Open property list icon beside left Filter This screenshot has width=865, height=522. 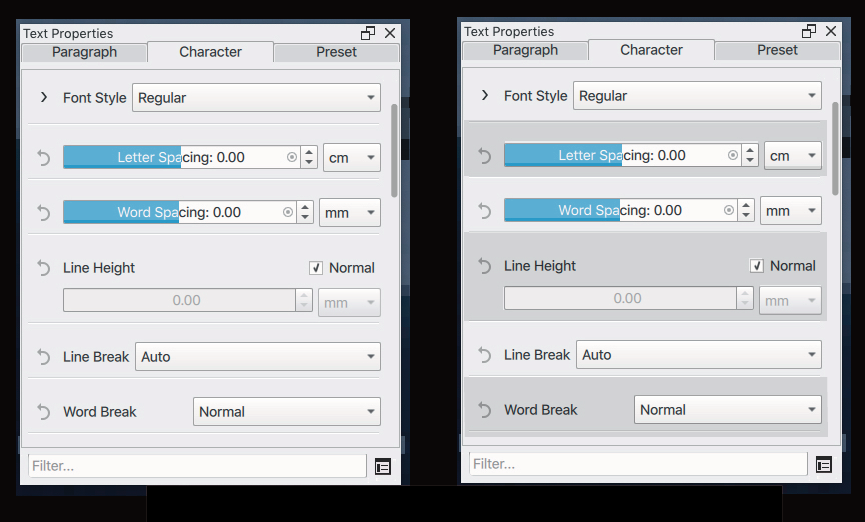(x=383, y=467)
